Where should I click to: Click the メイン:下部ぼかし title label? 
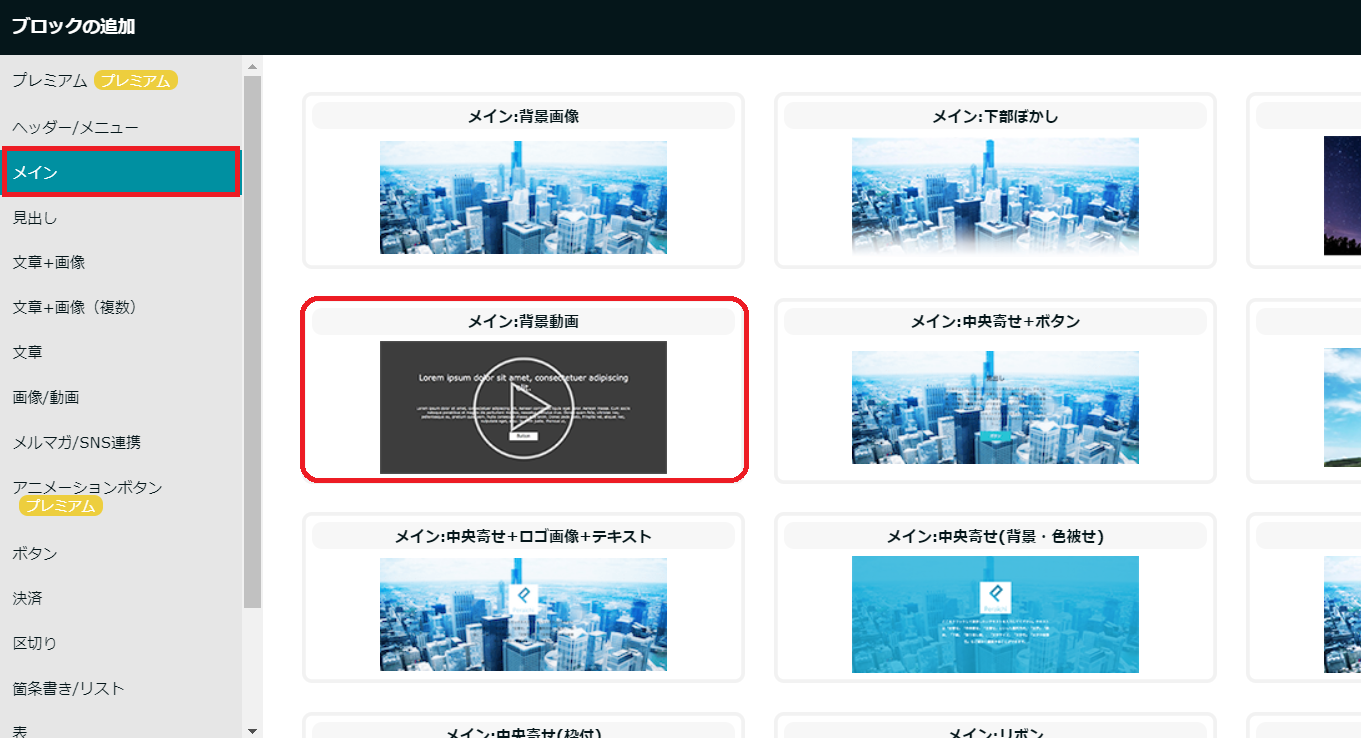point(995,116)
